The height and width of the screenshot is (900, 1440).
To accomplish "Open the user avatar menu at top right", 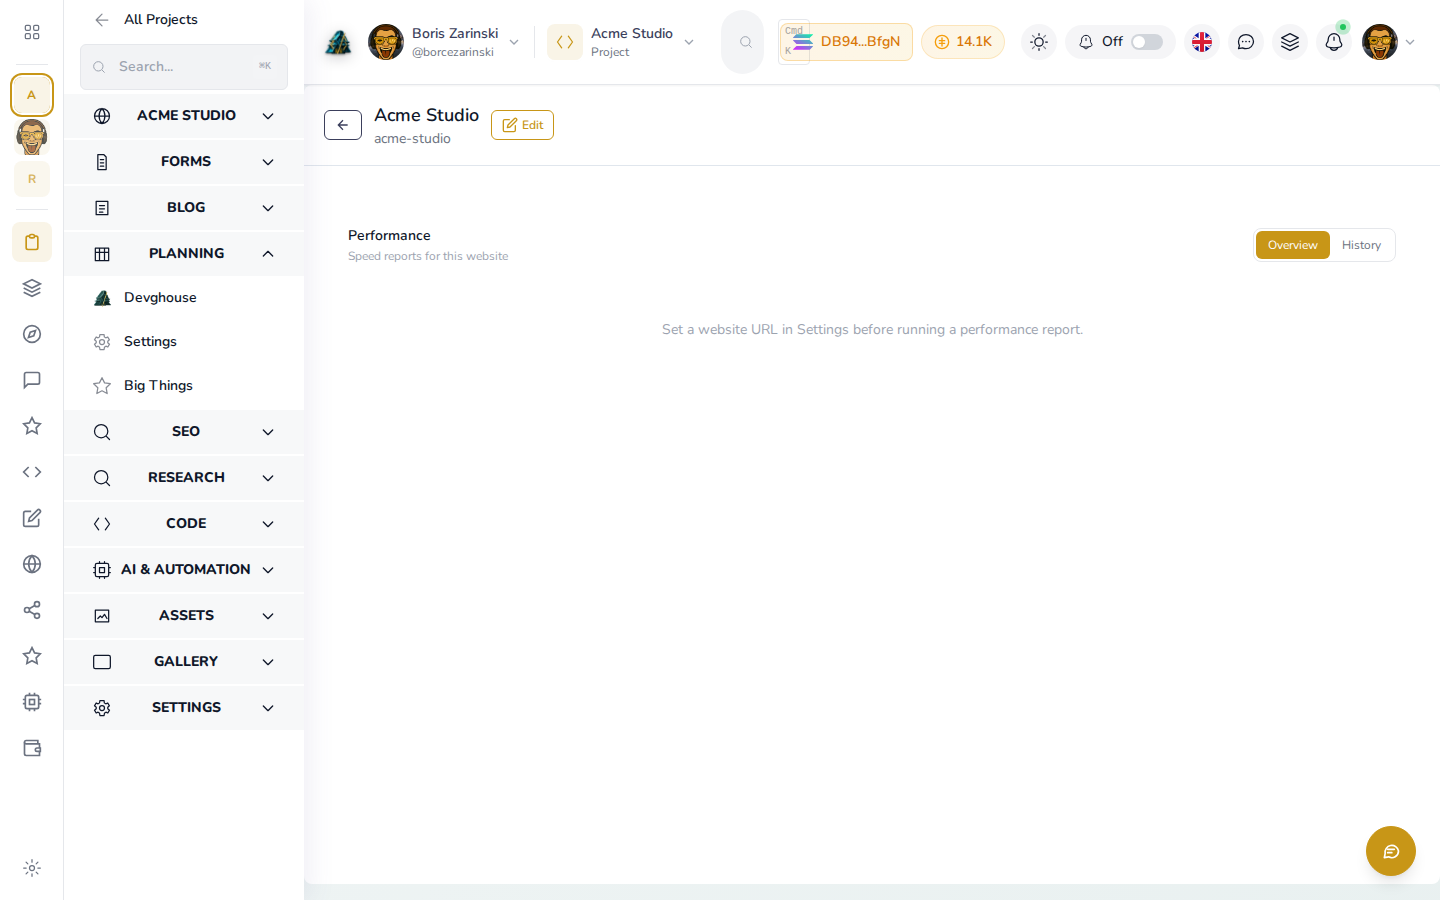I will pyautogui.click(x=1388, y=42).
